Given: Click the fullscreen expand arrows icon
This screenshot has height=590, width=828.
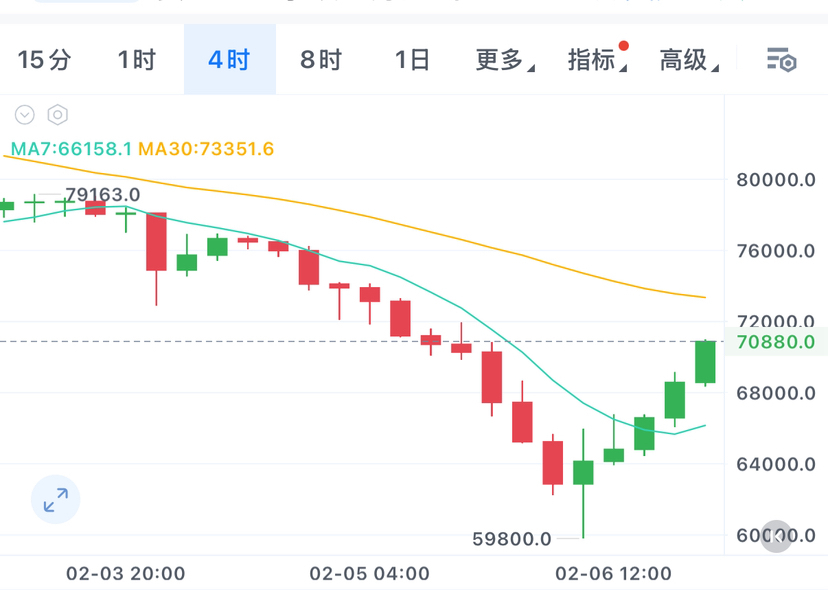Looking at the screenshot, I should pos(56,499).
